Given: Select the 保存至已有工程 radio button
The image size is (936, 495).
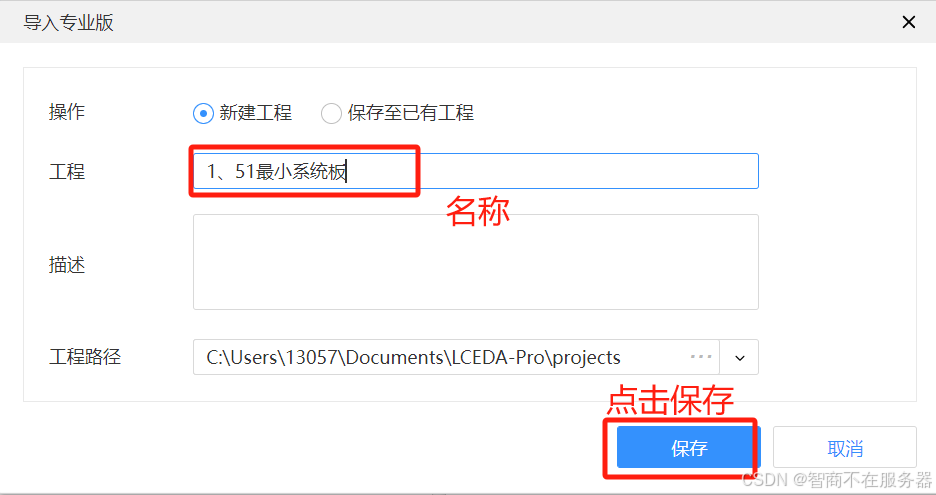Looking at the screenshot, I should 331,113.
